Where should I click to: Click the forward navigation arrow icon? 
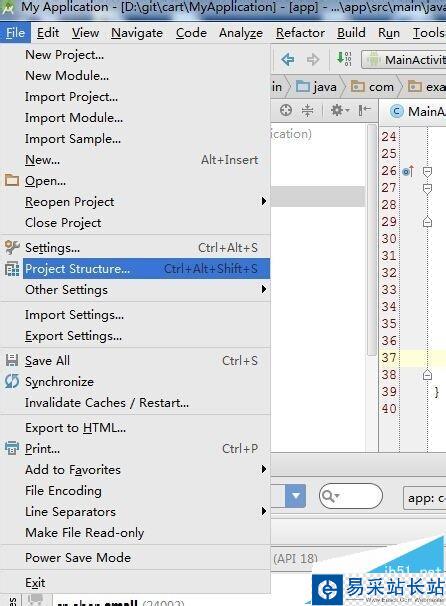[313, 60]
